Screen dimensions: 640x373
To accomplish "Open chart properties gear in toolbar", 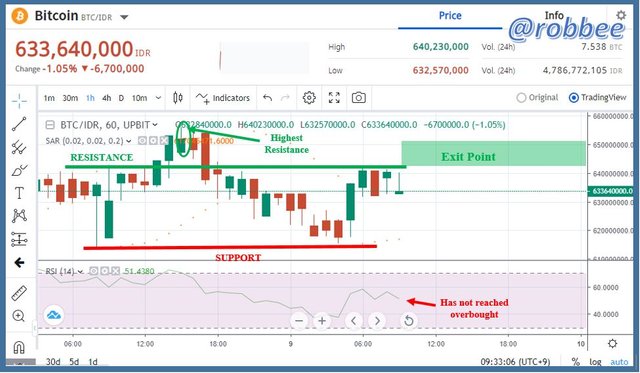I will (x=309, y=98).
